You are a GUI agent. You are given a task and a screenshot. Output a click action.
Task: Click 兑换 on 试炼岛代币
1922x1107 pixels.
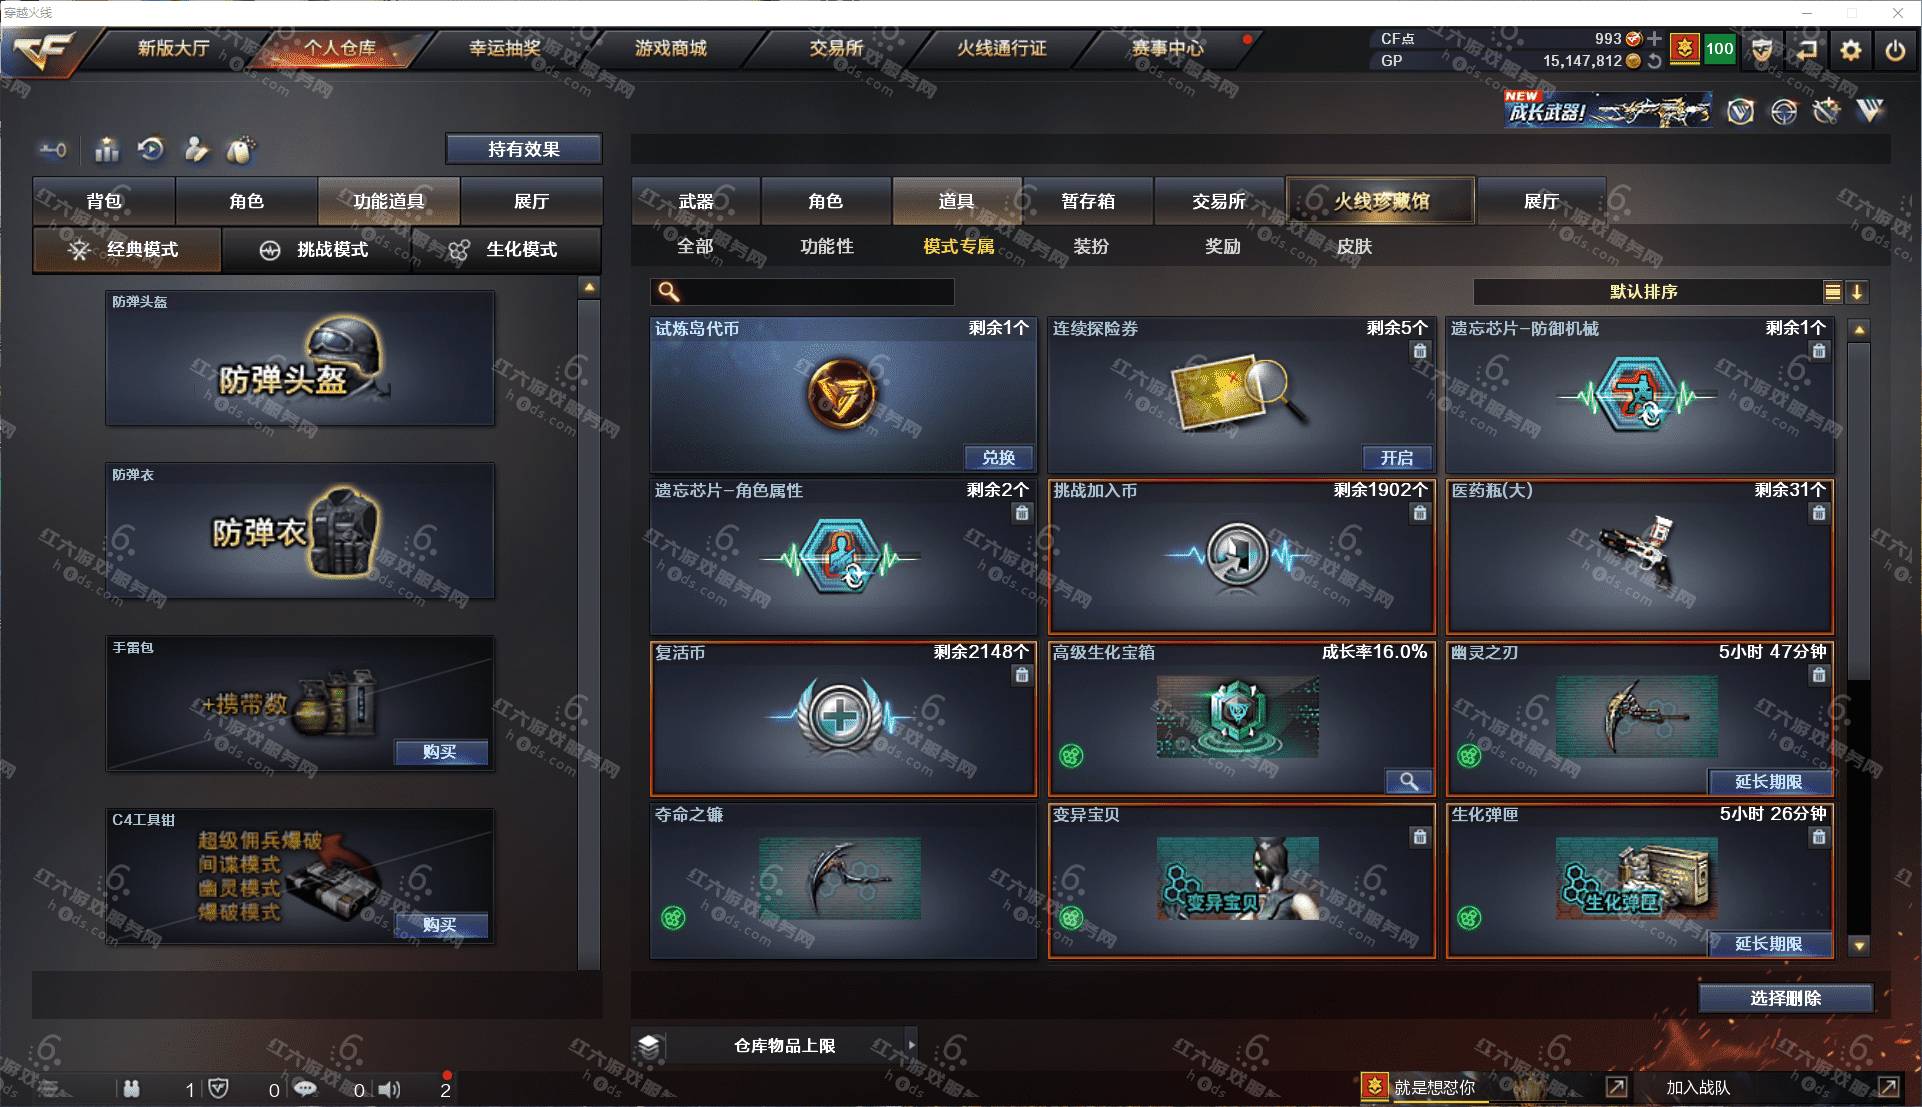pos(998,457)
